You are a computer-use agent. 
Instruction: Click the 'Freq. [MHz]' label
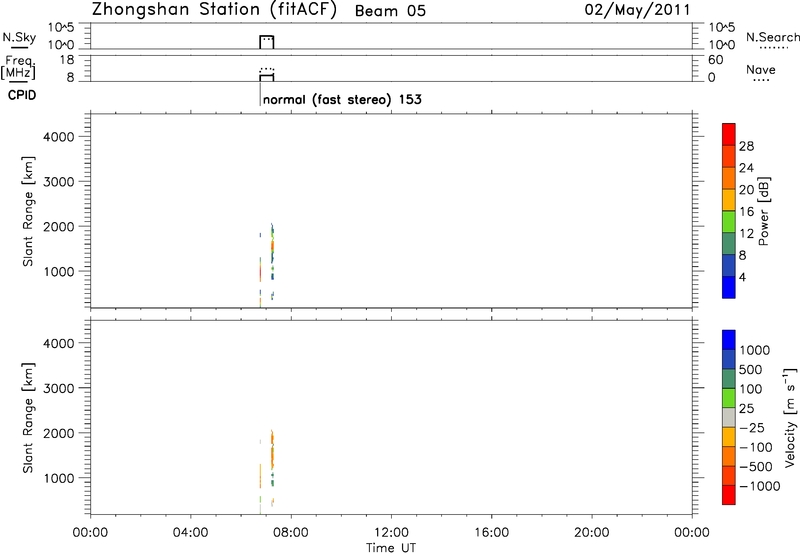[18, 67]
